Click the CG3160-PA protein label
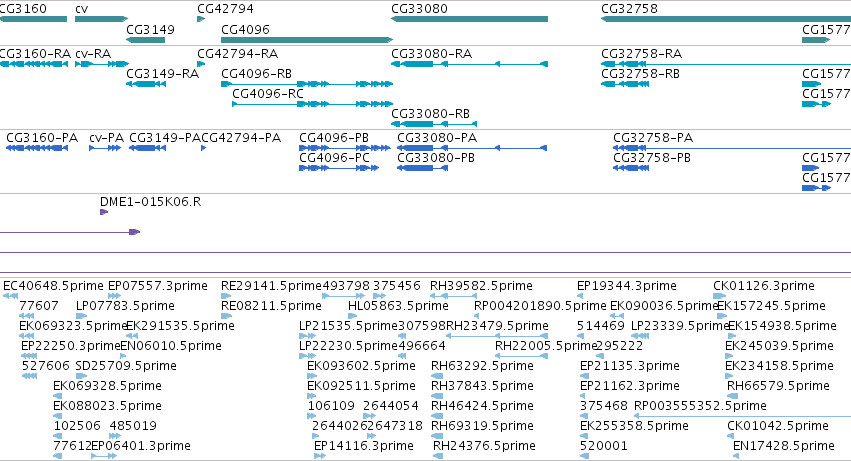The image size is (851, 461). point(42,138)
